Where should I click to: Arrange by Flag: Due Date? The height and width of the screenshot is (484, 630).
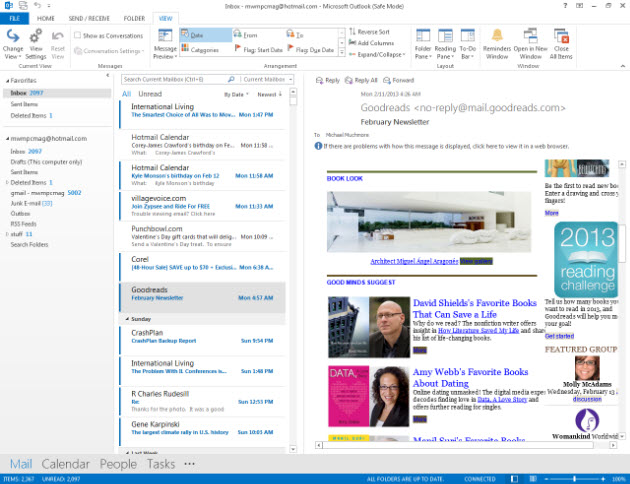coord(311,49)
